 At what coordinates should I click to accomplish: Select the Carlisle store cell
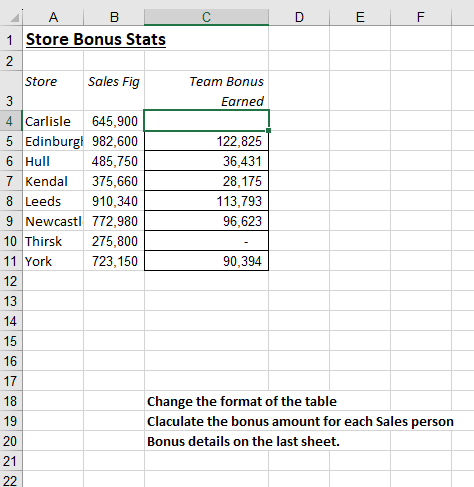tap(53, 121)
